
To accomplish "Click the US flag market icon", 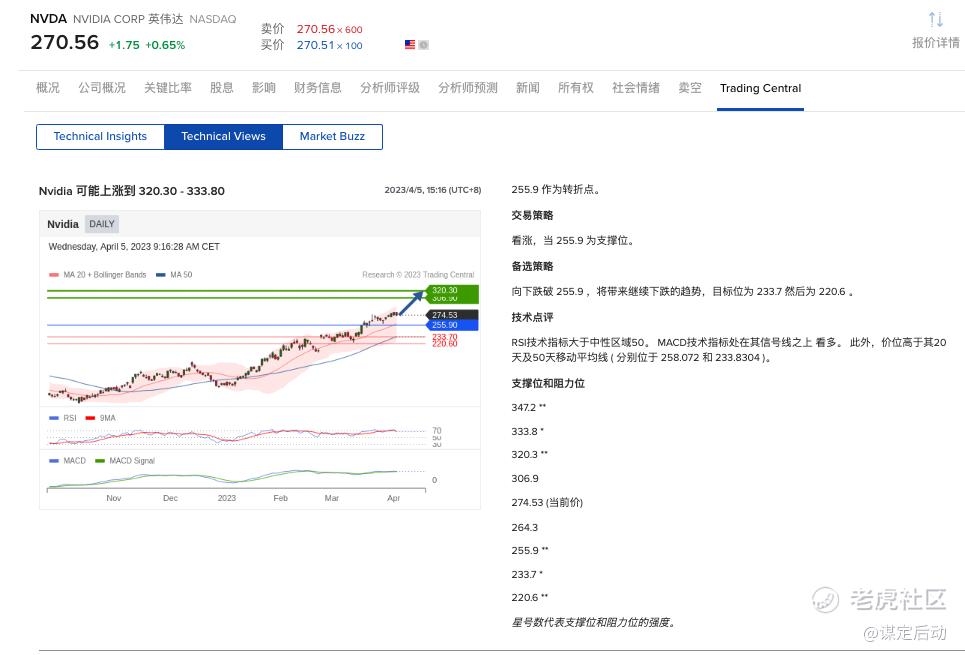I will 410,44.
